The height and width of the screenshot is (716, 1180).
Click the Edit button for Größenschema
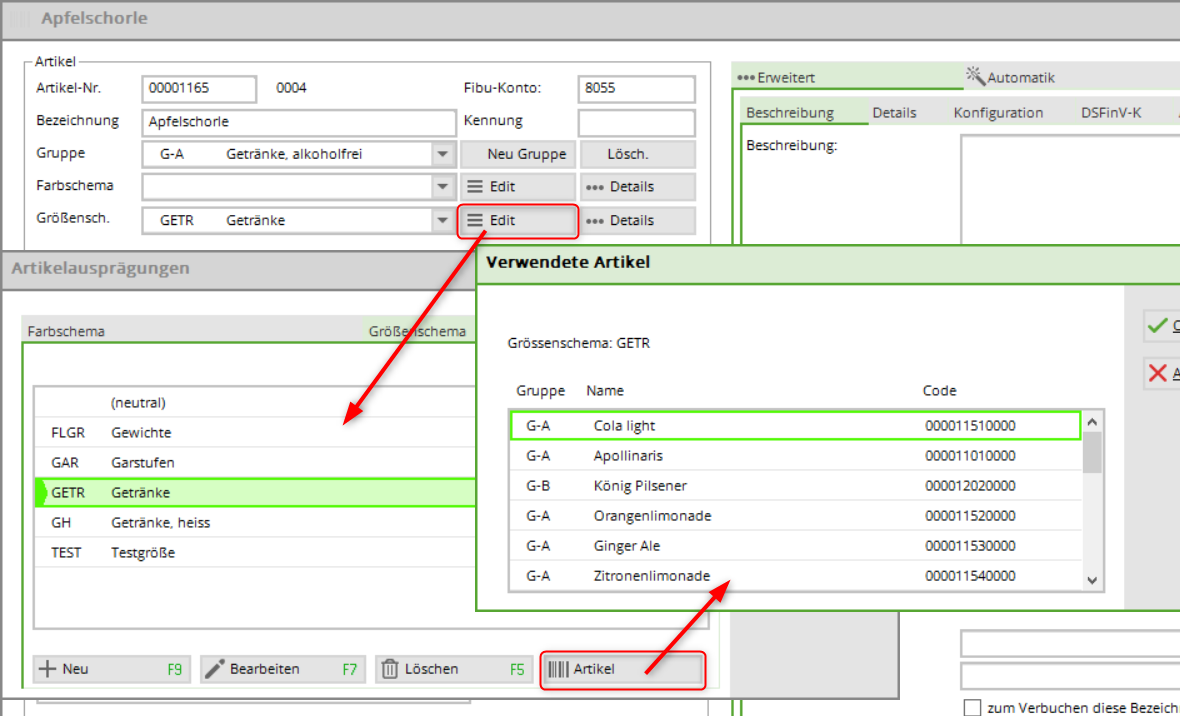[x=517, y=221]
